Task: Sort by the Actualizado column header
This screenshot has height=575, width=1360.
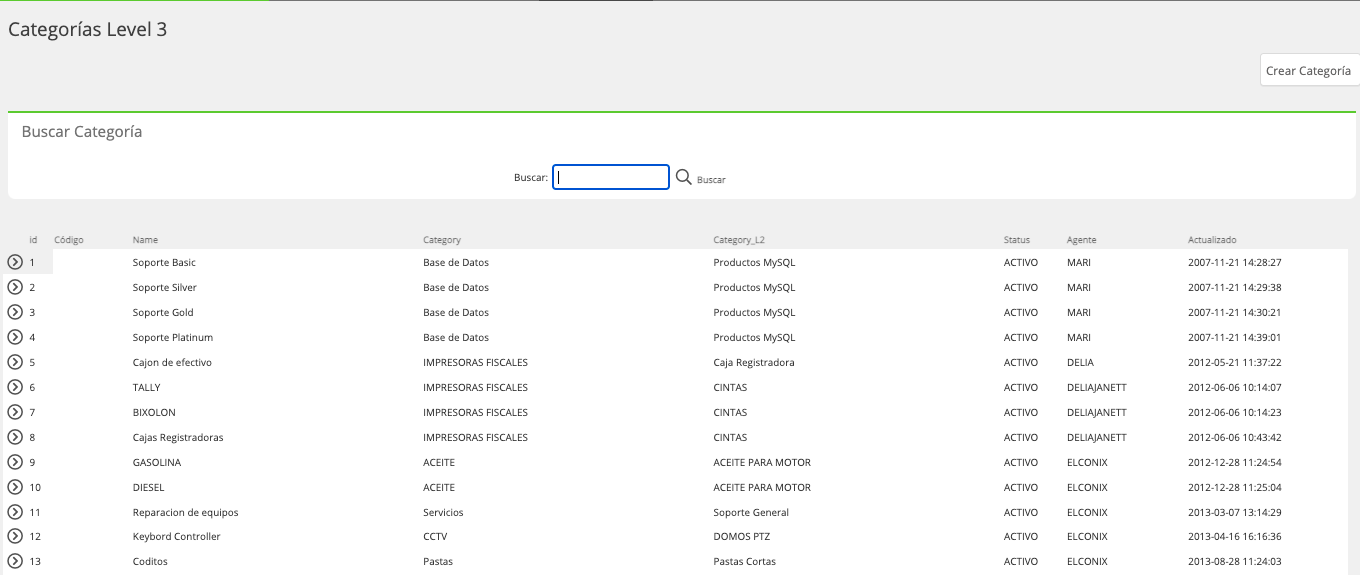Action: 1212,240
